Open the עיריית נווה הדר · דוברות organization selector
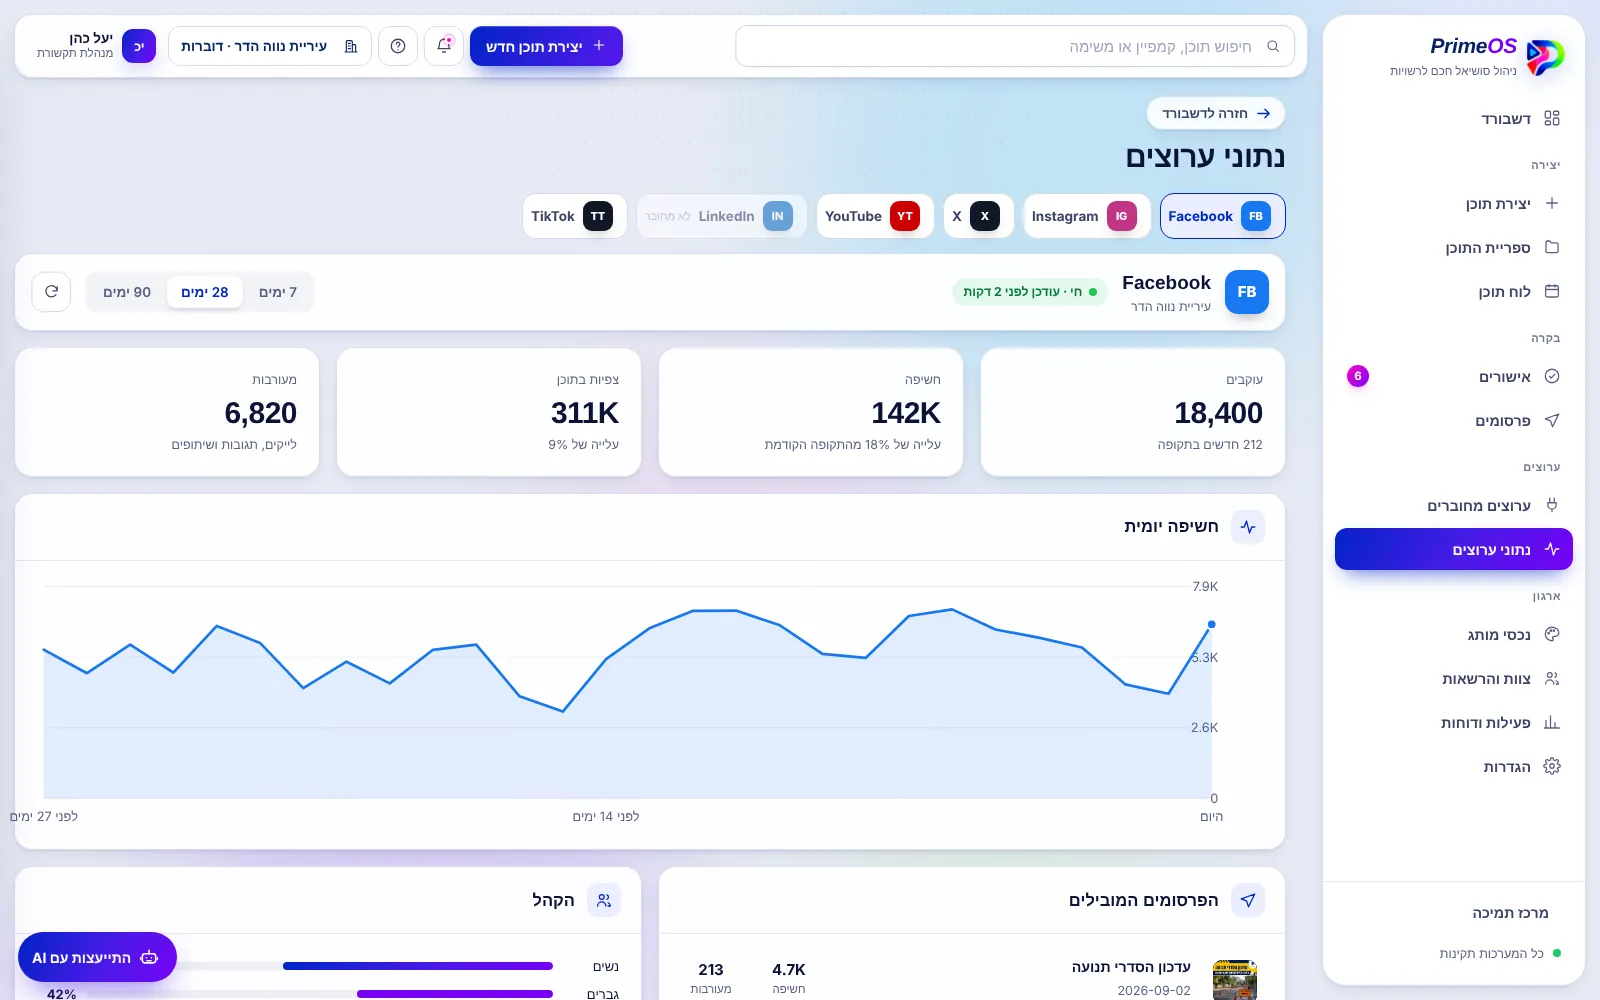 [x=270, y=46]
